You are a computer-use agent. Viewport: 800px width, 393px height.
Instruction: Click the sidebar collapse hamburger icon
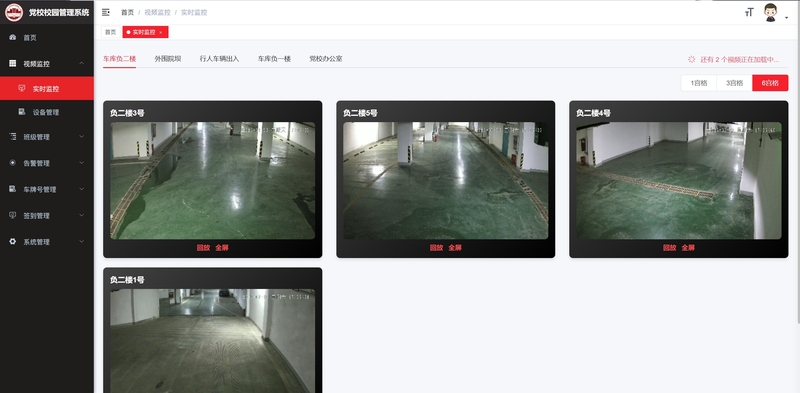tap(106, 12)
